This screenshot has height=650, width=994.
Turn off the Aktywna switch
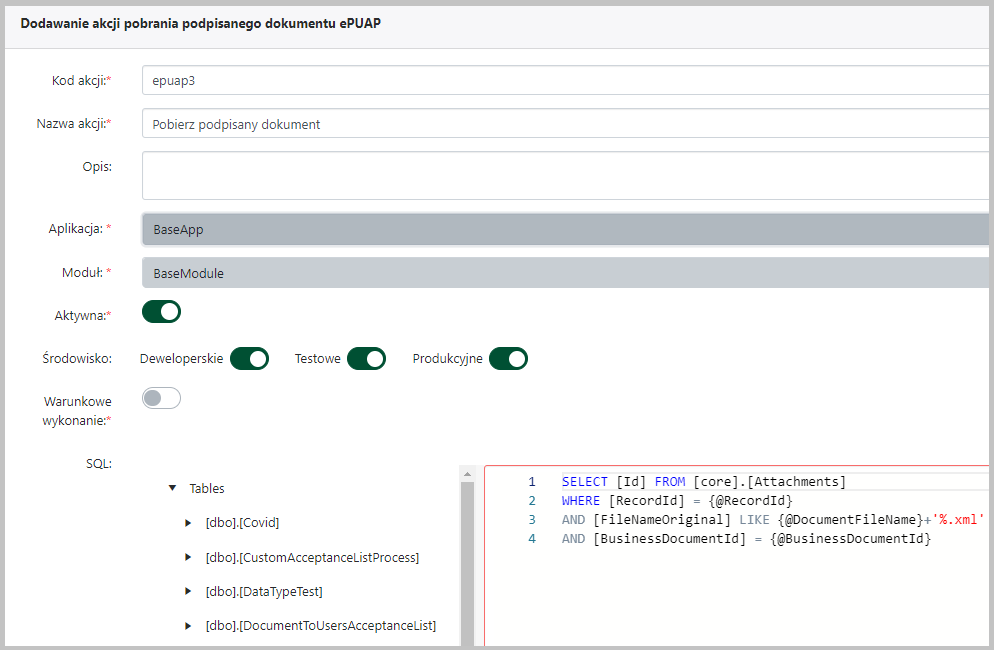click(161, 312)
